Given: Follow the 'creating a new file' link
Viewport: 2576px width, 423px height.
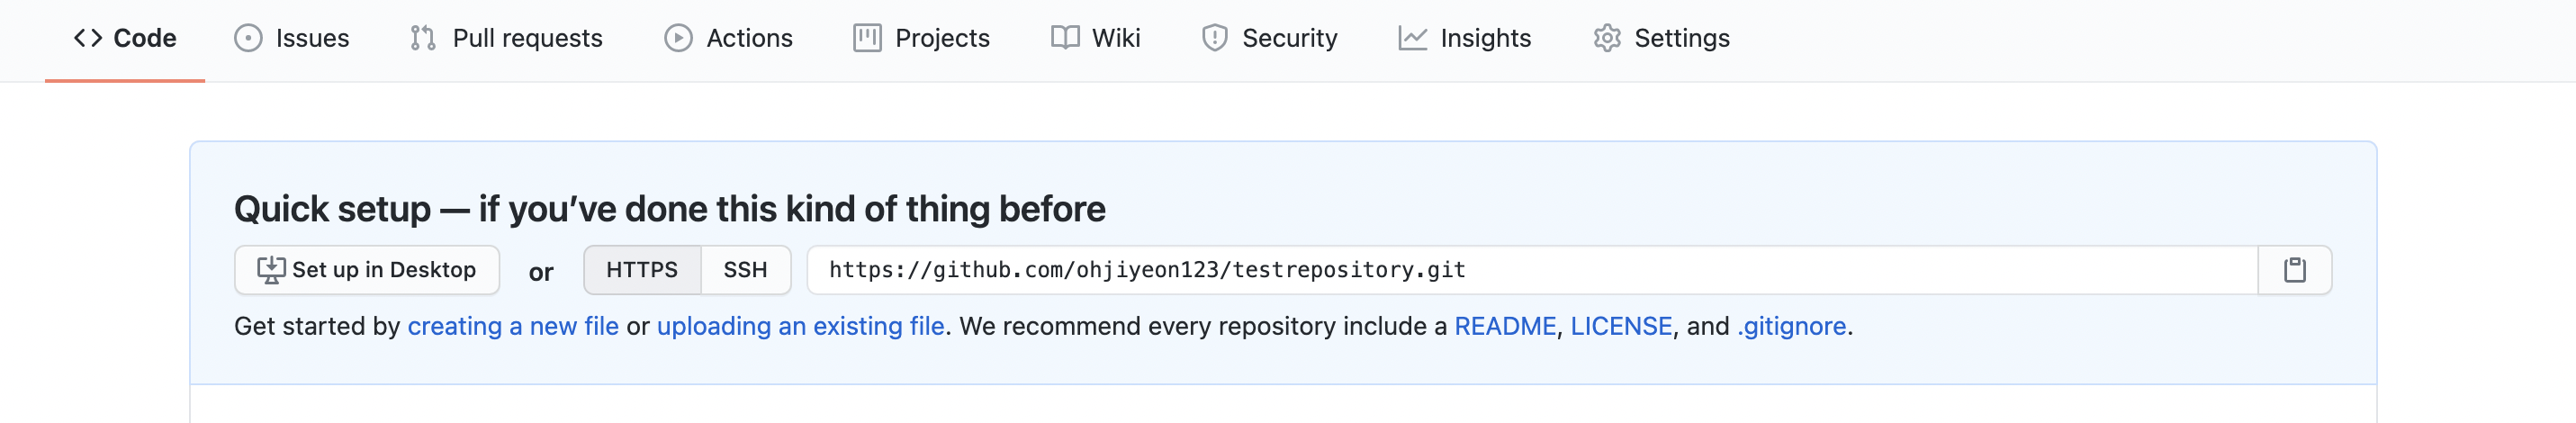Looking at the screenshot, I should [513, 326].
